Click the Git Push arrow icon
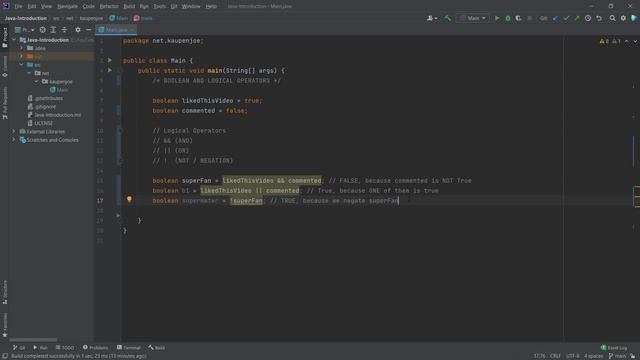The height and width of the screenshot is (360, 640). point(577,18)
